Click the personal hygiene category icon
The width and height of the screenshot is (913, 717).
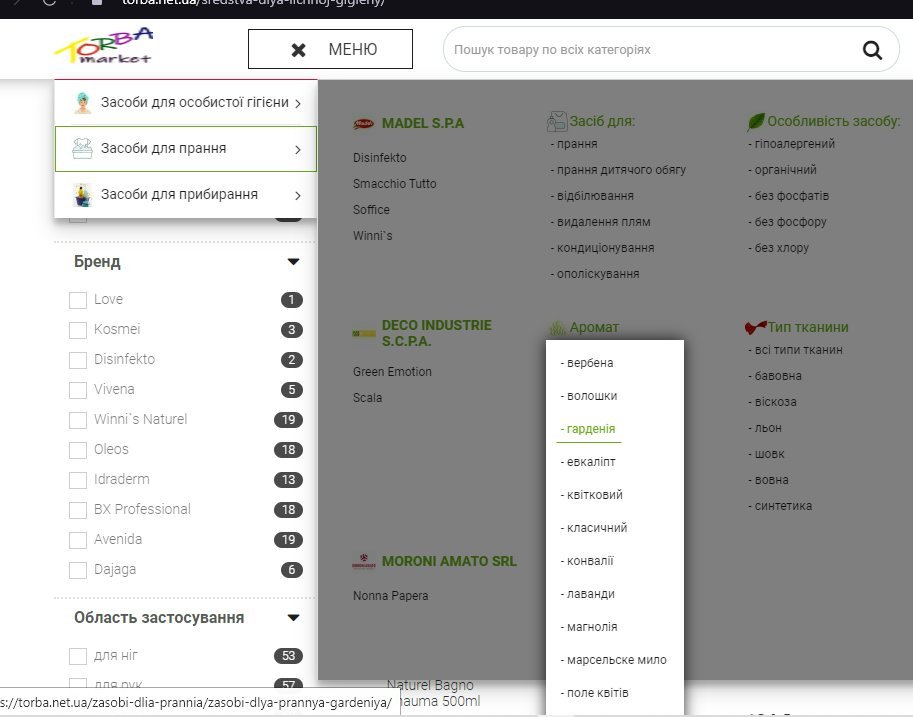[83, 103]
